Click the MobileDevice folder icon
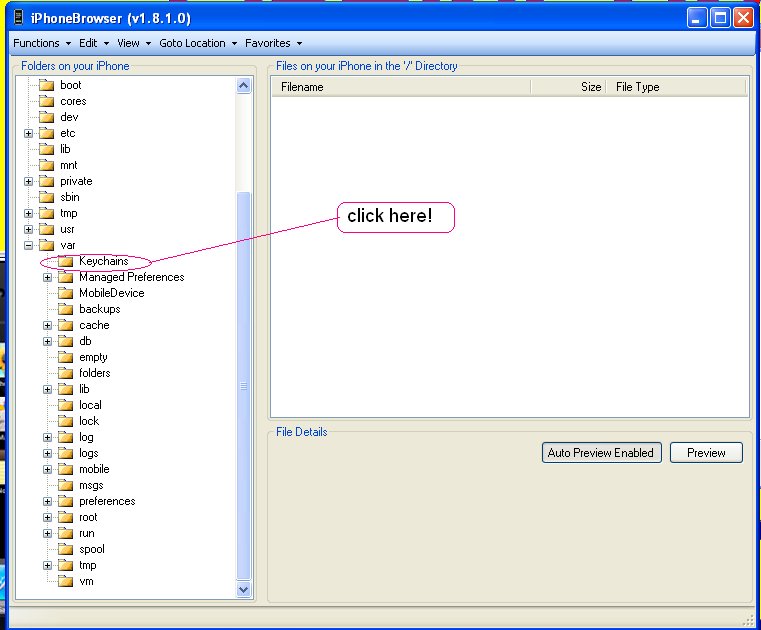This screenshot has height=630, width=761. (x=66, y=294)
